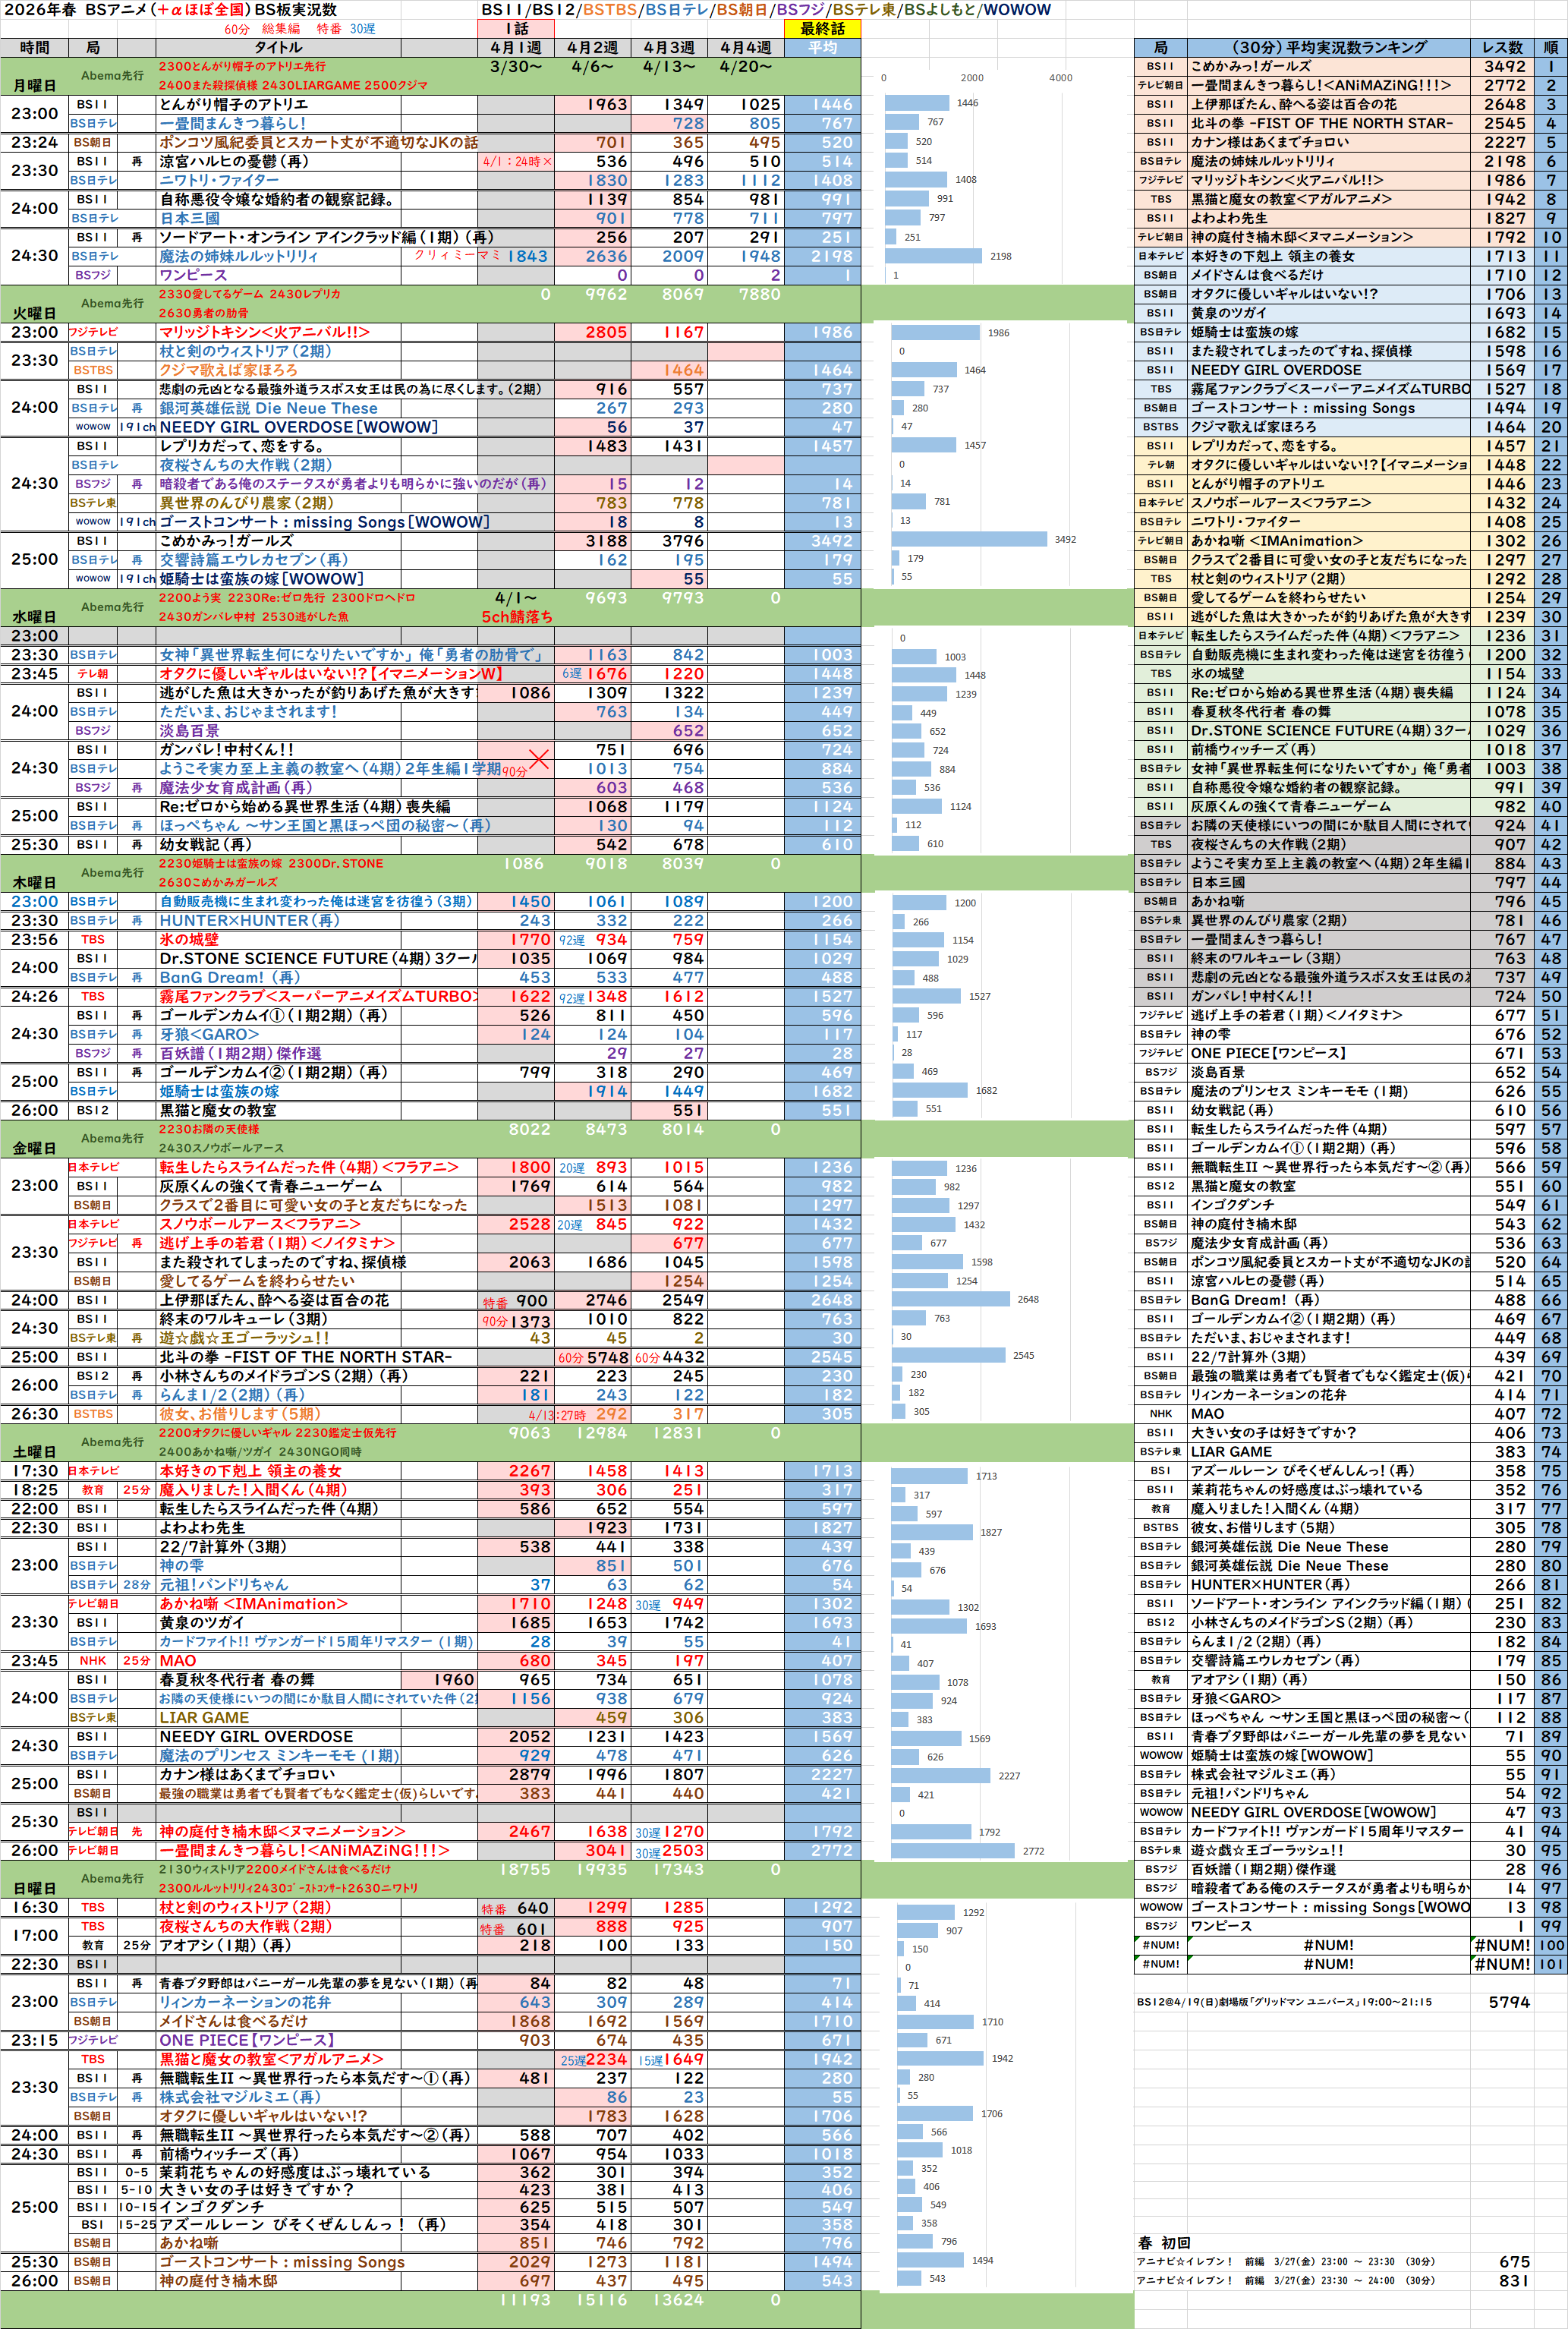Select the longest chart bar labeled 3492
Screen dimensions: 1568x2329
(970, 539)
